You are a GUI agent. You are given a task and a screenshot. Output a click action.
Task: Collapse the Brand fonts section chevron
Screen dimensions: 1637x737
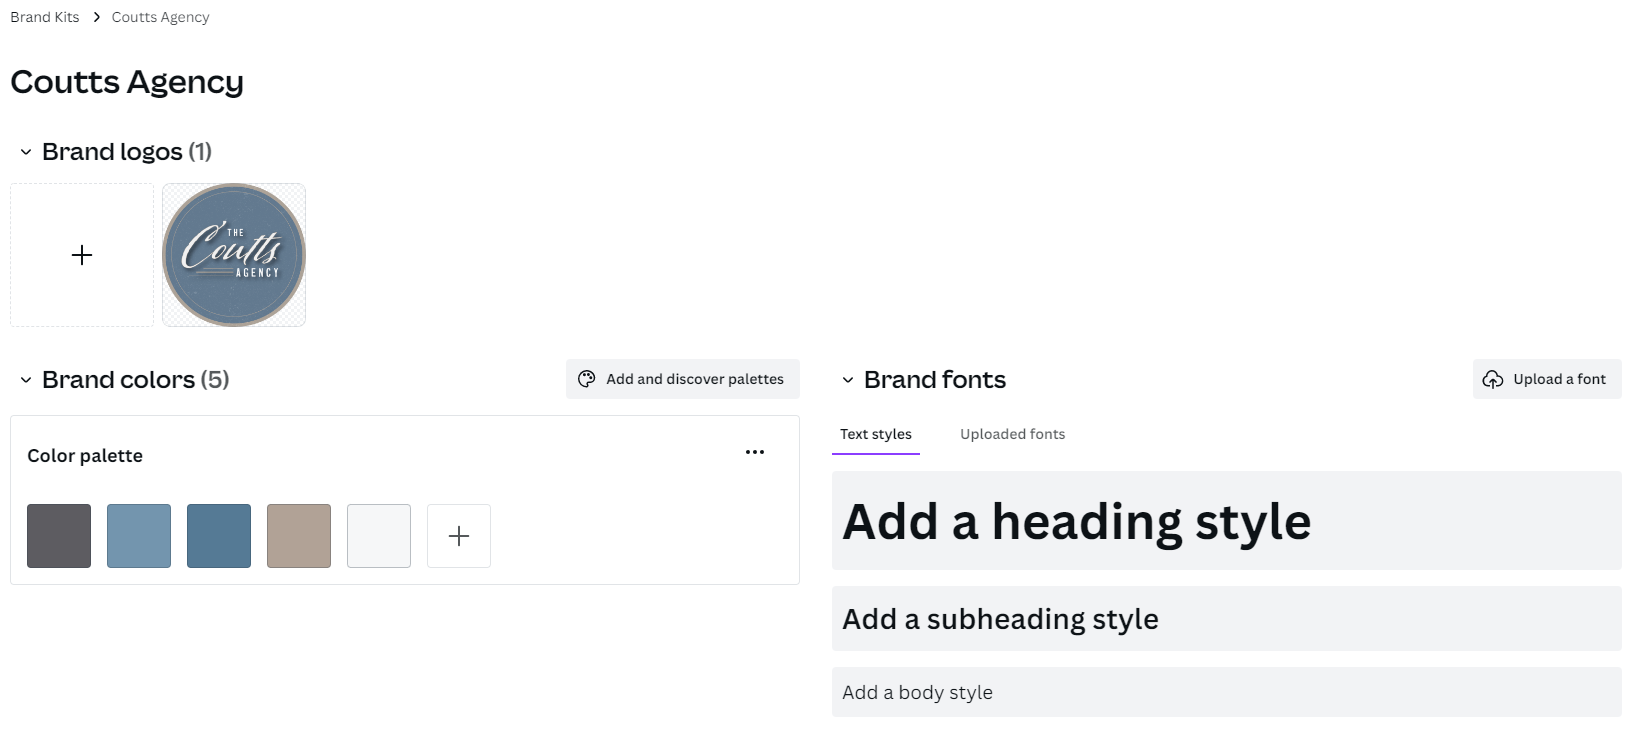(x=848, y=380)
